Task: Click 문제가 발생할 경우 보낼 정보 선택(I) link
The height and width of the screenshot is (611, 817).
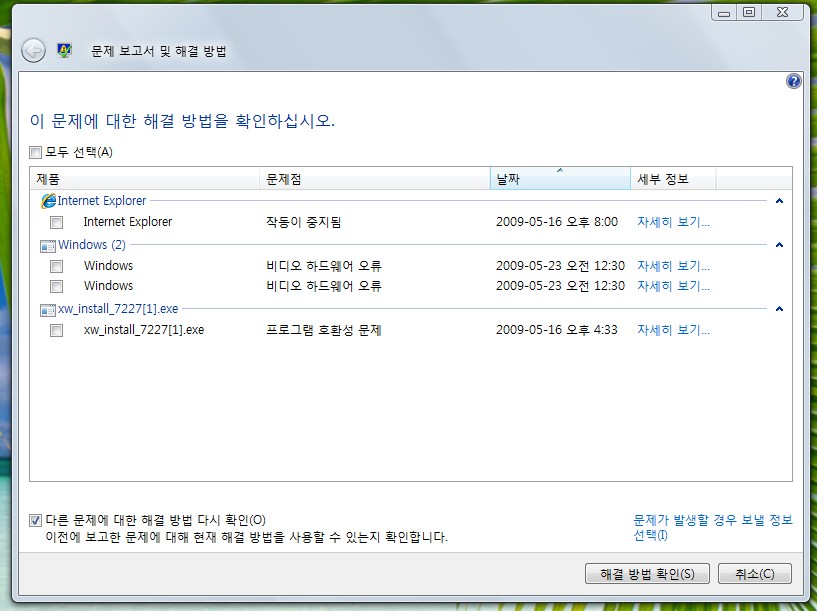Action: click(x=712, y=527)
